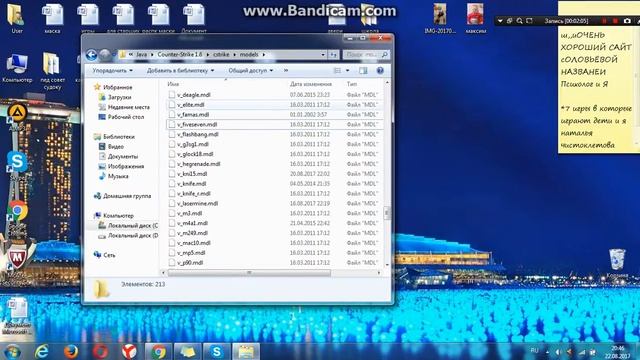640x360 pixels.
Task: Sort by the Дата изменения column header
Action: coord(311,84)
